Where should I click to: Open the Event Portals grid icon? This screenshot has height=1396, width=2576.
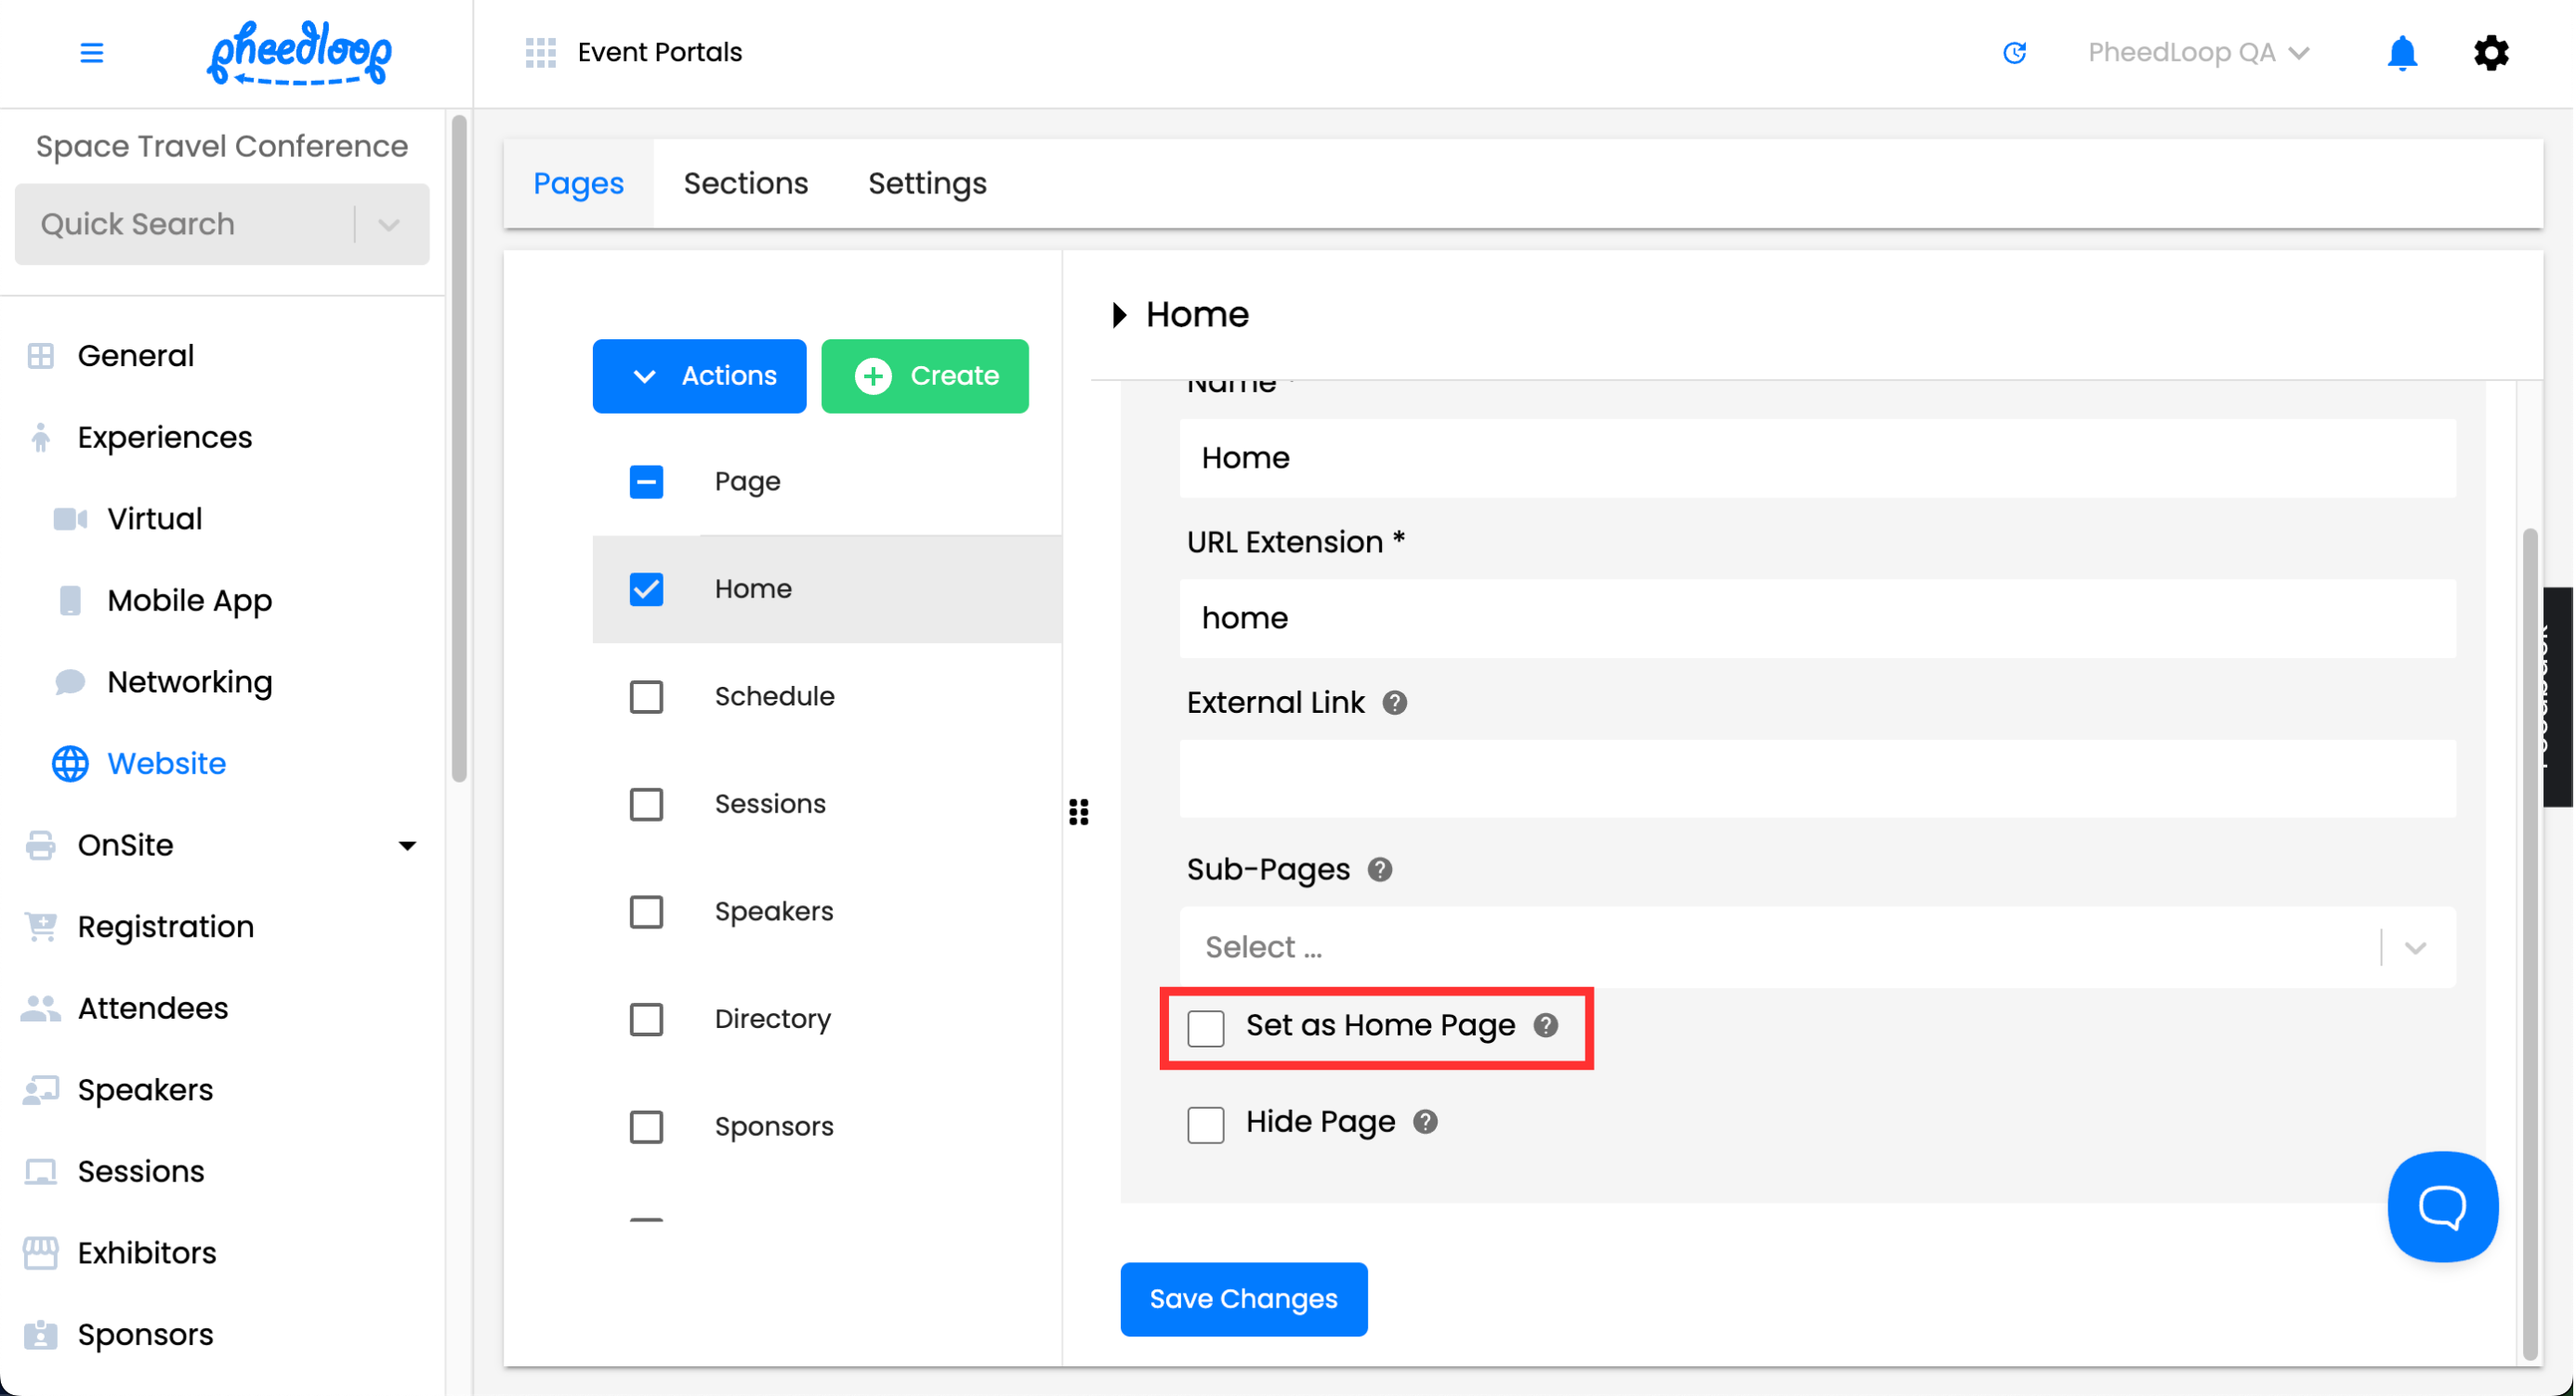(x=540, y=52)
